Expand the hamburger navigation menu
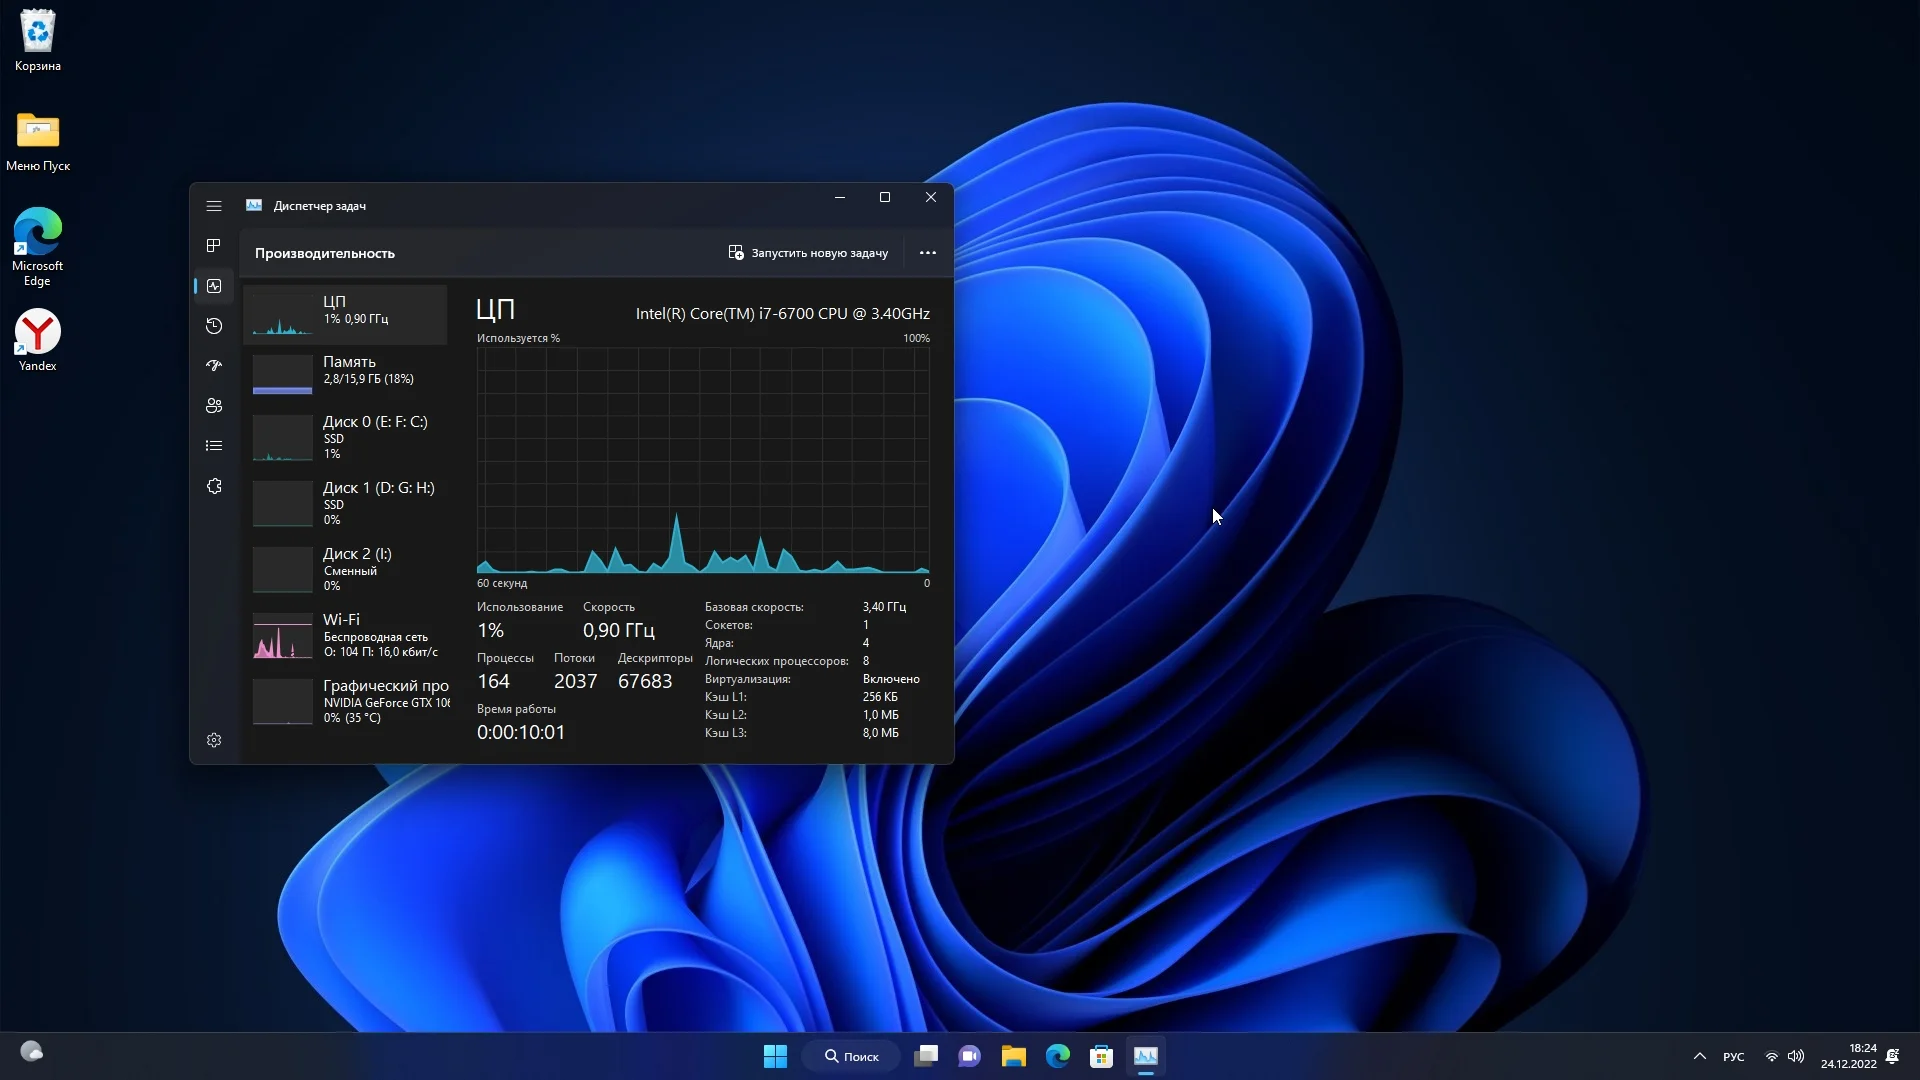This screenshot has height=1080, width=1920. tap(213, 206)
